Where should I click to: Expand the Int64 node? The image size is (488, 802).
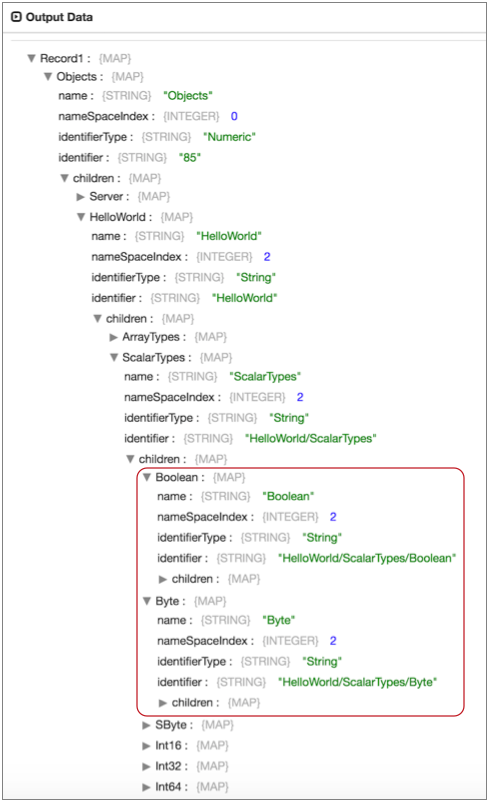tap(146, 787)
